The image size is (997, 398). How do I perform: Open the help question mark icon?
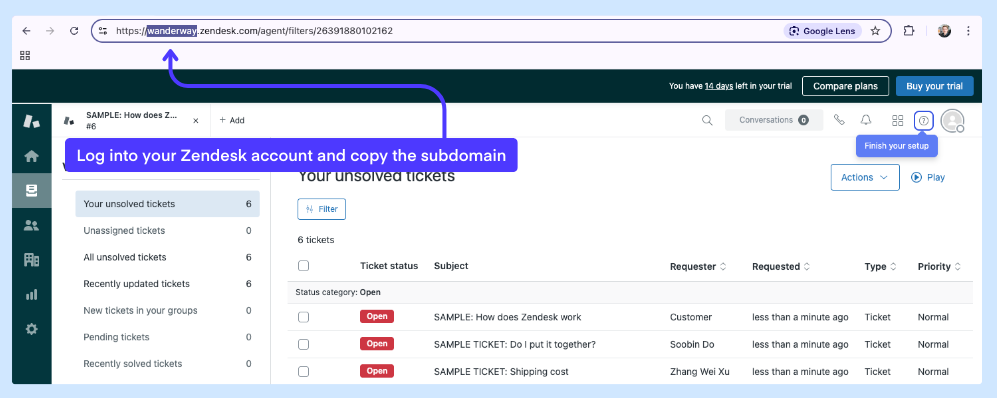924,120
